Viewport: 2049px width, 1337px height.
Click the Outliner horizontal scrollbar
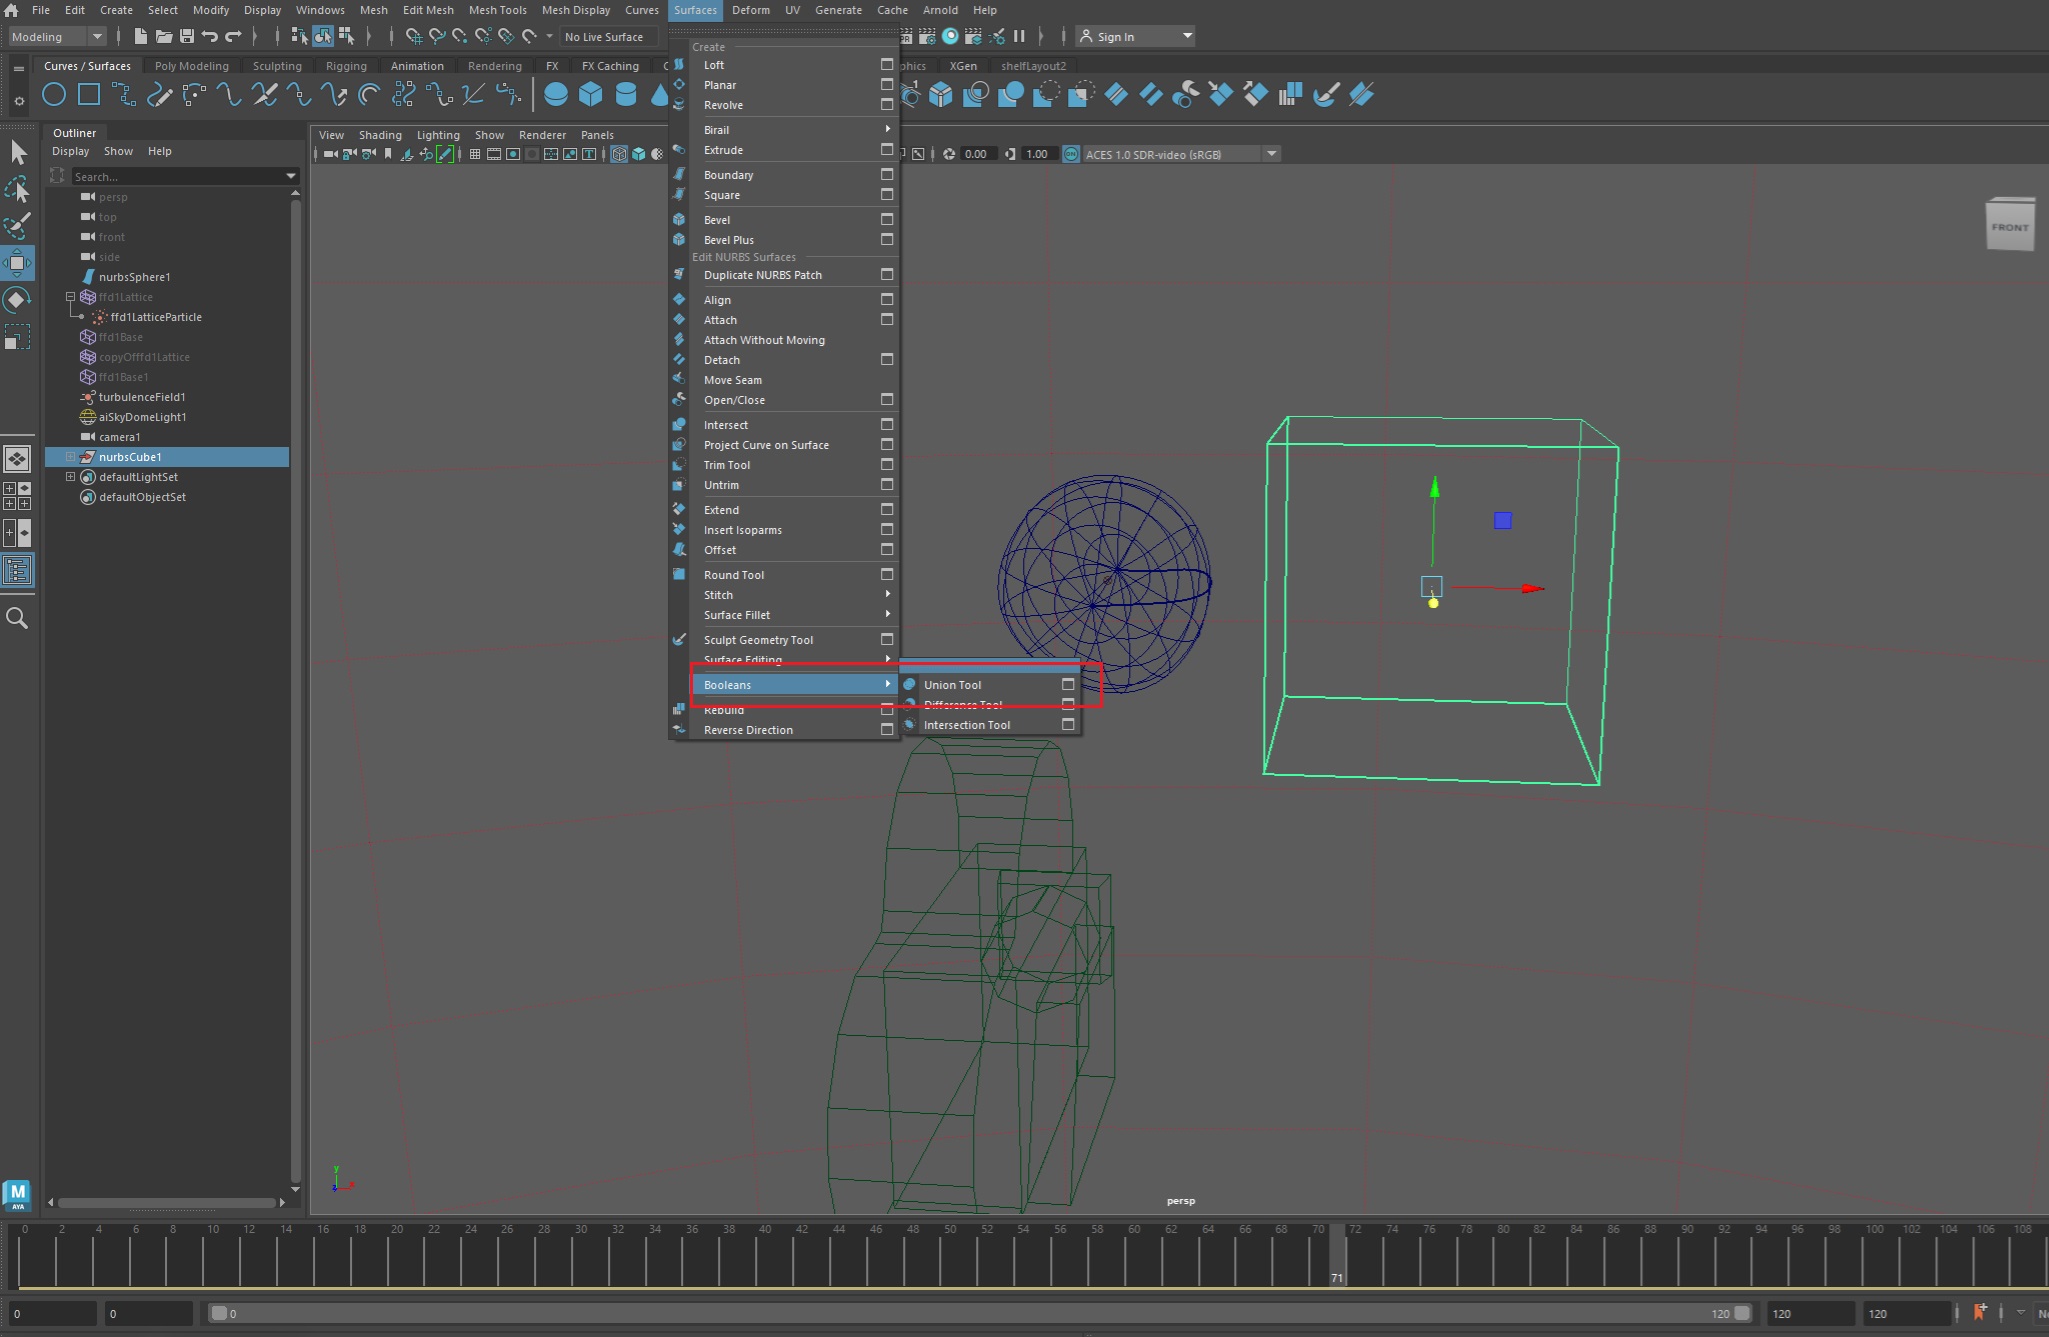pyautogui.click(x=166, y=1202)
